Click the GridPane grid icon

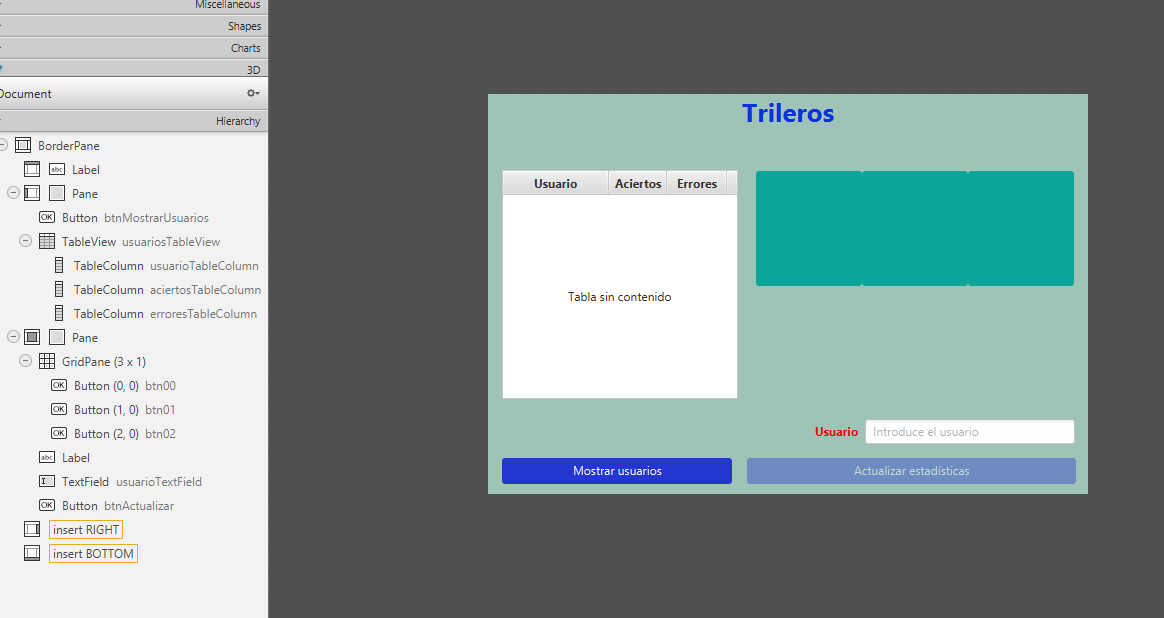tap(47, 361)
